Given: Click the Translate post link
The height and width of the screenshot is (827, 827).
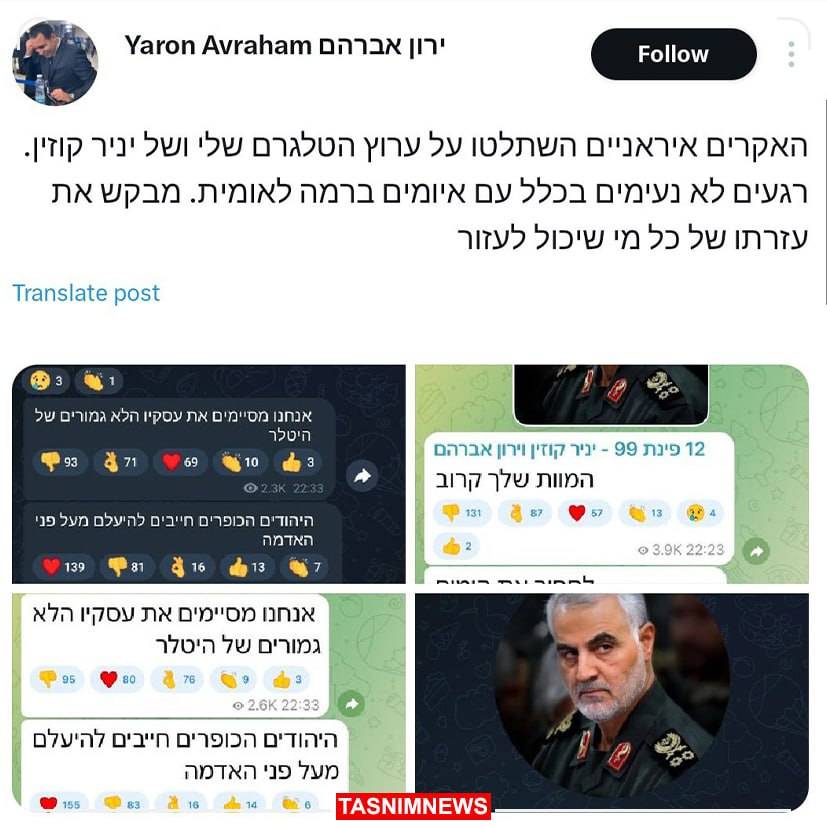Looking at the screenshot, I should pyautogui.click(x=86, y=293).
